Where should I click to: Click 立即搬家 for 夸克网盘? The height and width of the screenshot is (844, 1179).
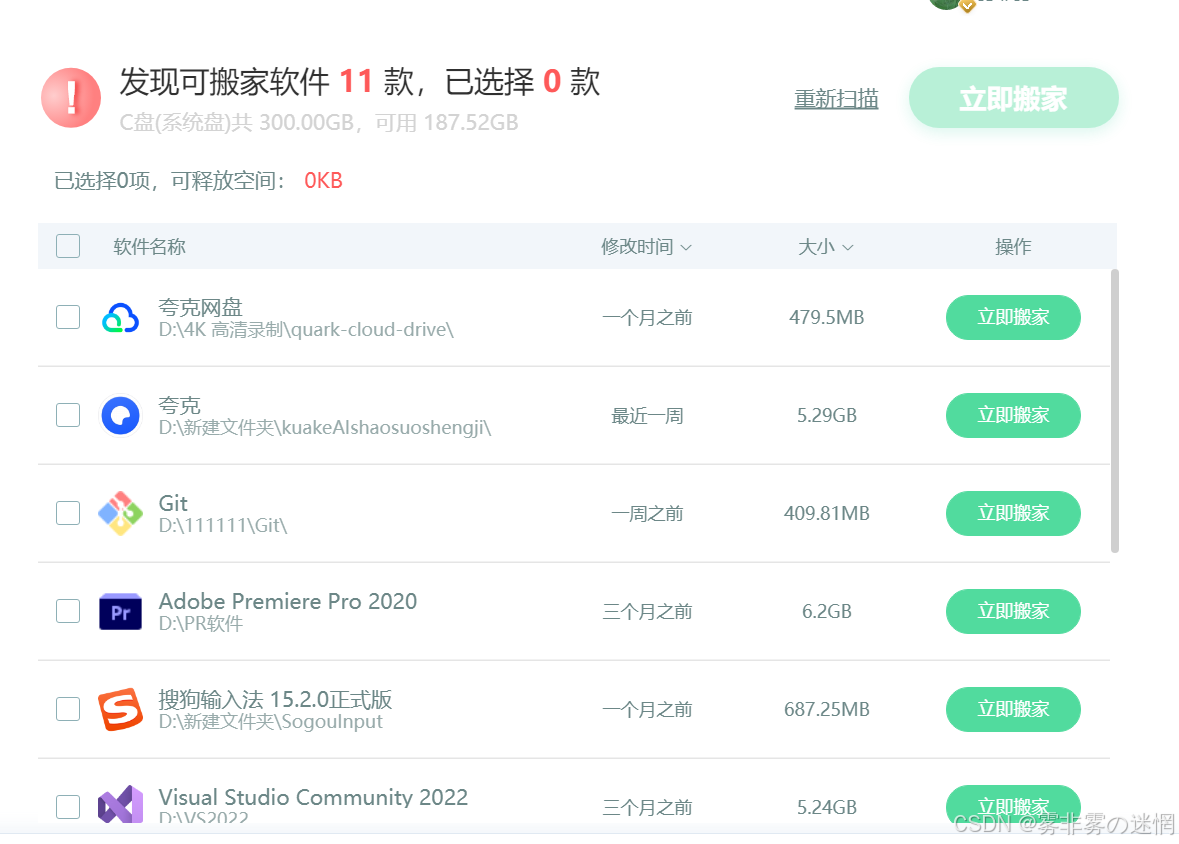1014,317
